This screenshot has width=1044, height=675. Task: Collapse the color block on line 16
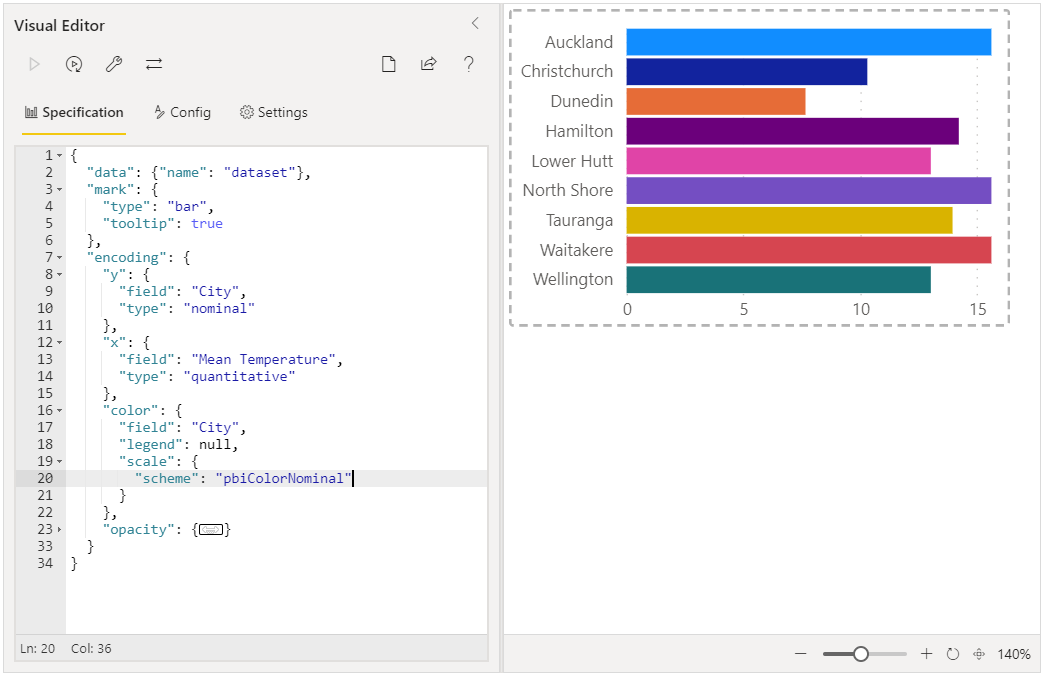click(59, 411)
